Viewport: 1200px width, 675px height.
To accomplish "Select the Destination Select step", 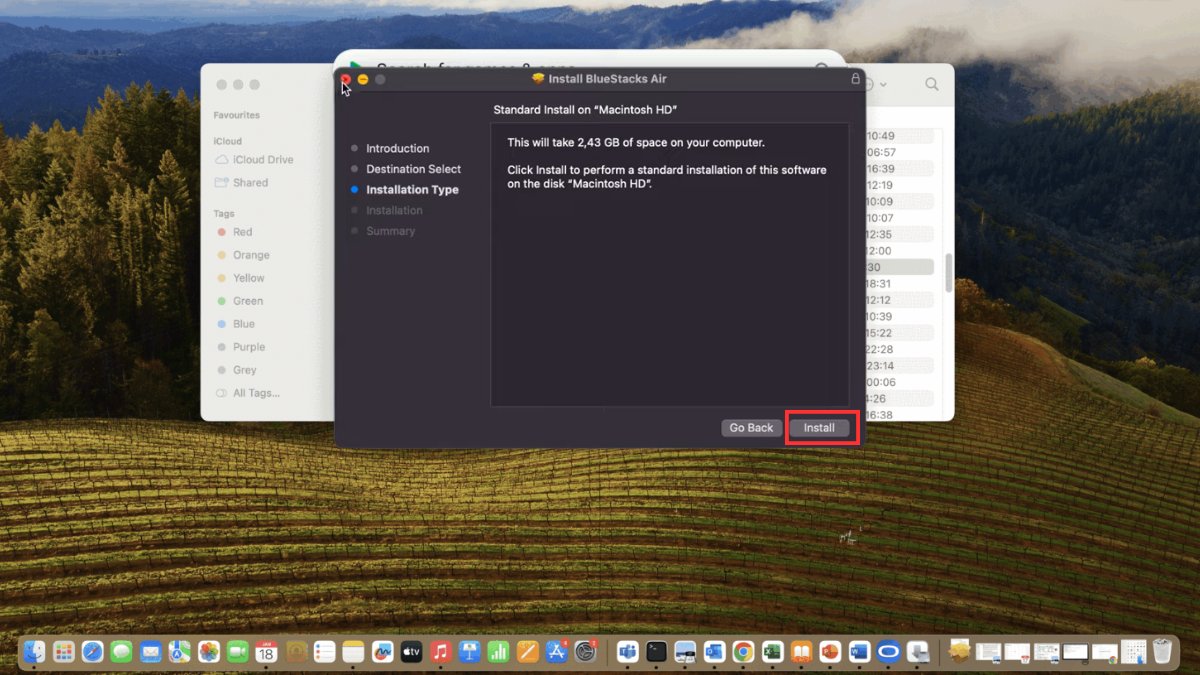I will tap(413, 169).
